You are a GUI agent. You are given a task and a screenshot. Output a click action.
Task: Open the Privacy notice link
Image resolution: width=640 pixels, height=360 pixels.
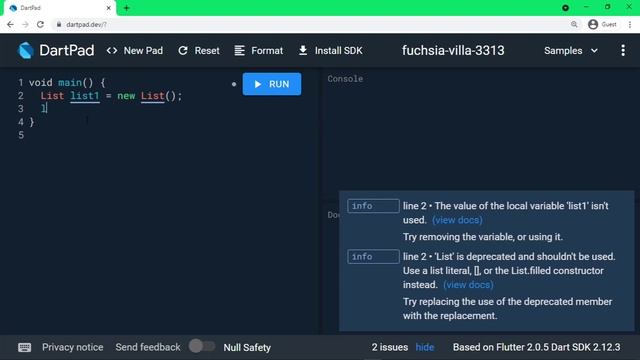coord(73,347)
